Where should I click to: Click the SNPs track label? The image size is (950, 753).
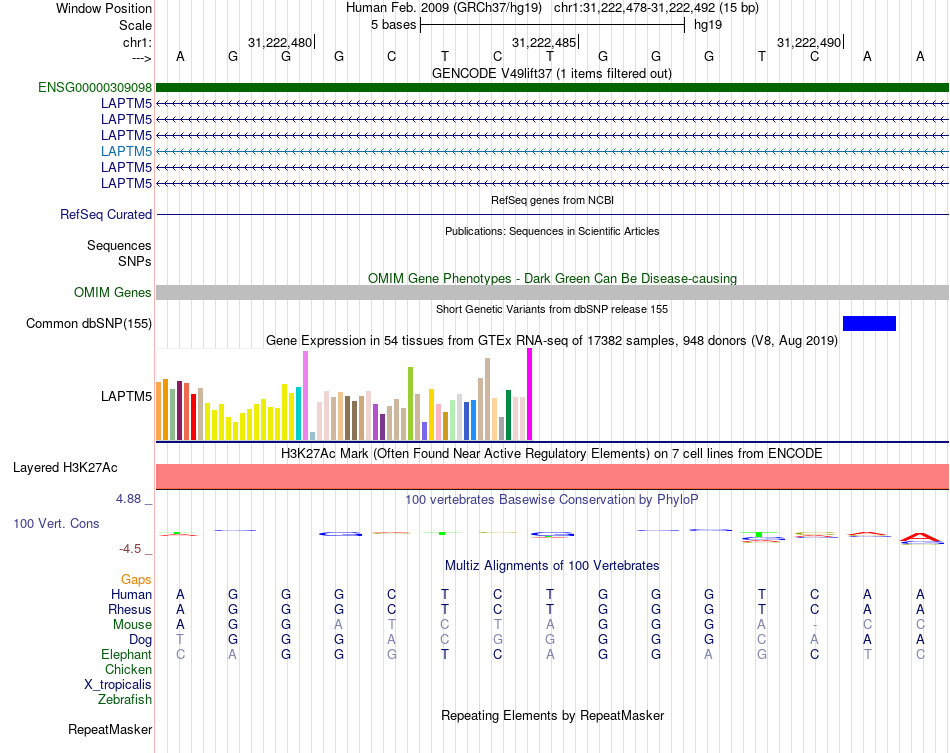(135, 261)
